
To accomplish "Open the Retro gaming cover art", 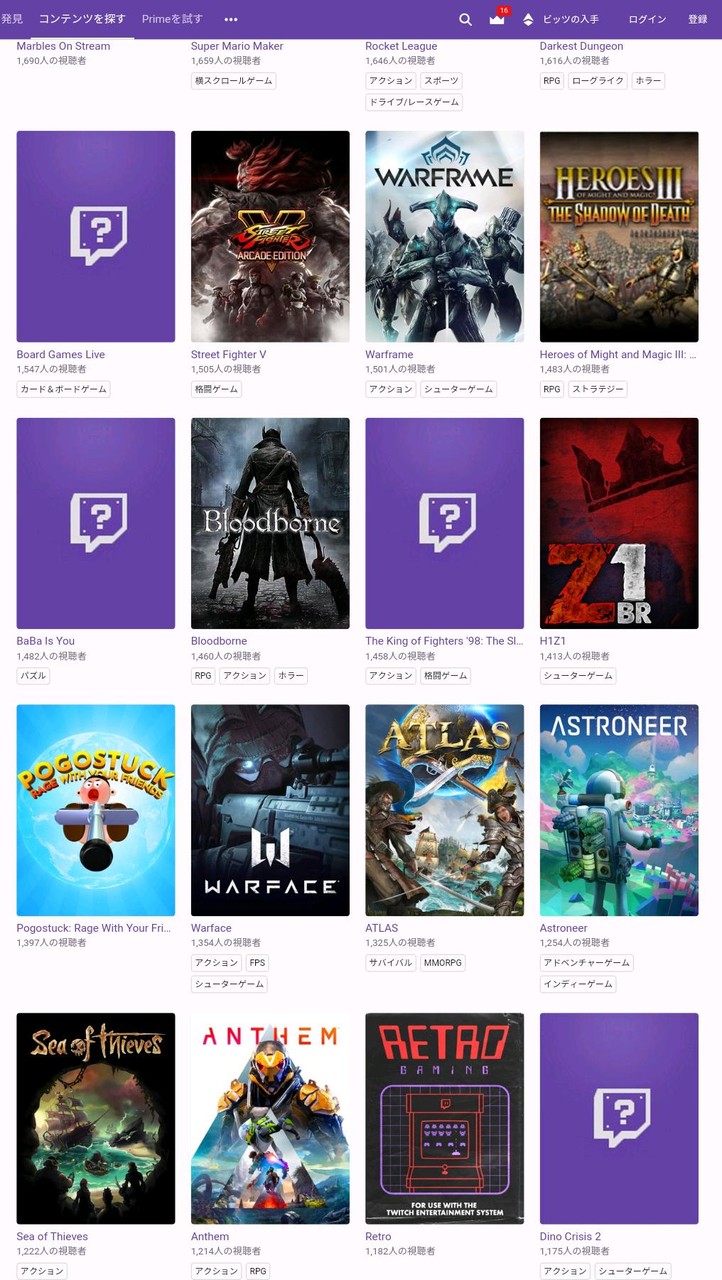I will click(x=445, y=1118).
